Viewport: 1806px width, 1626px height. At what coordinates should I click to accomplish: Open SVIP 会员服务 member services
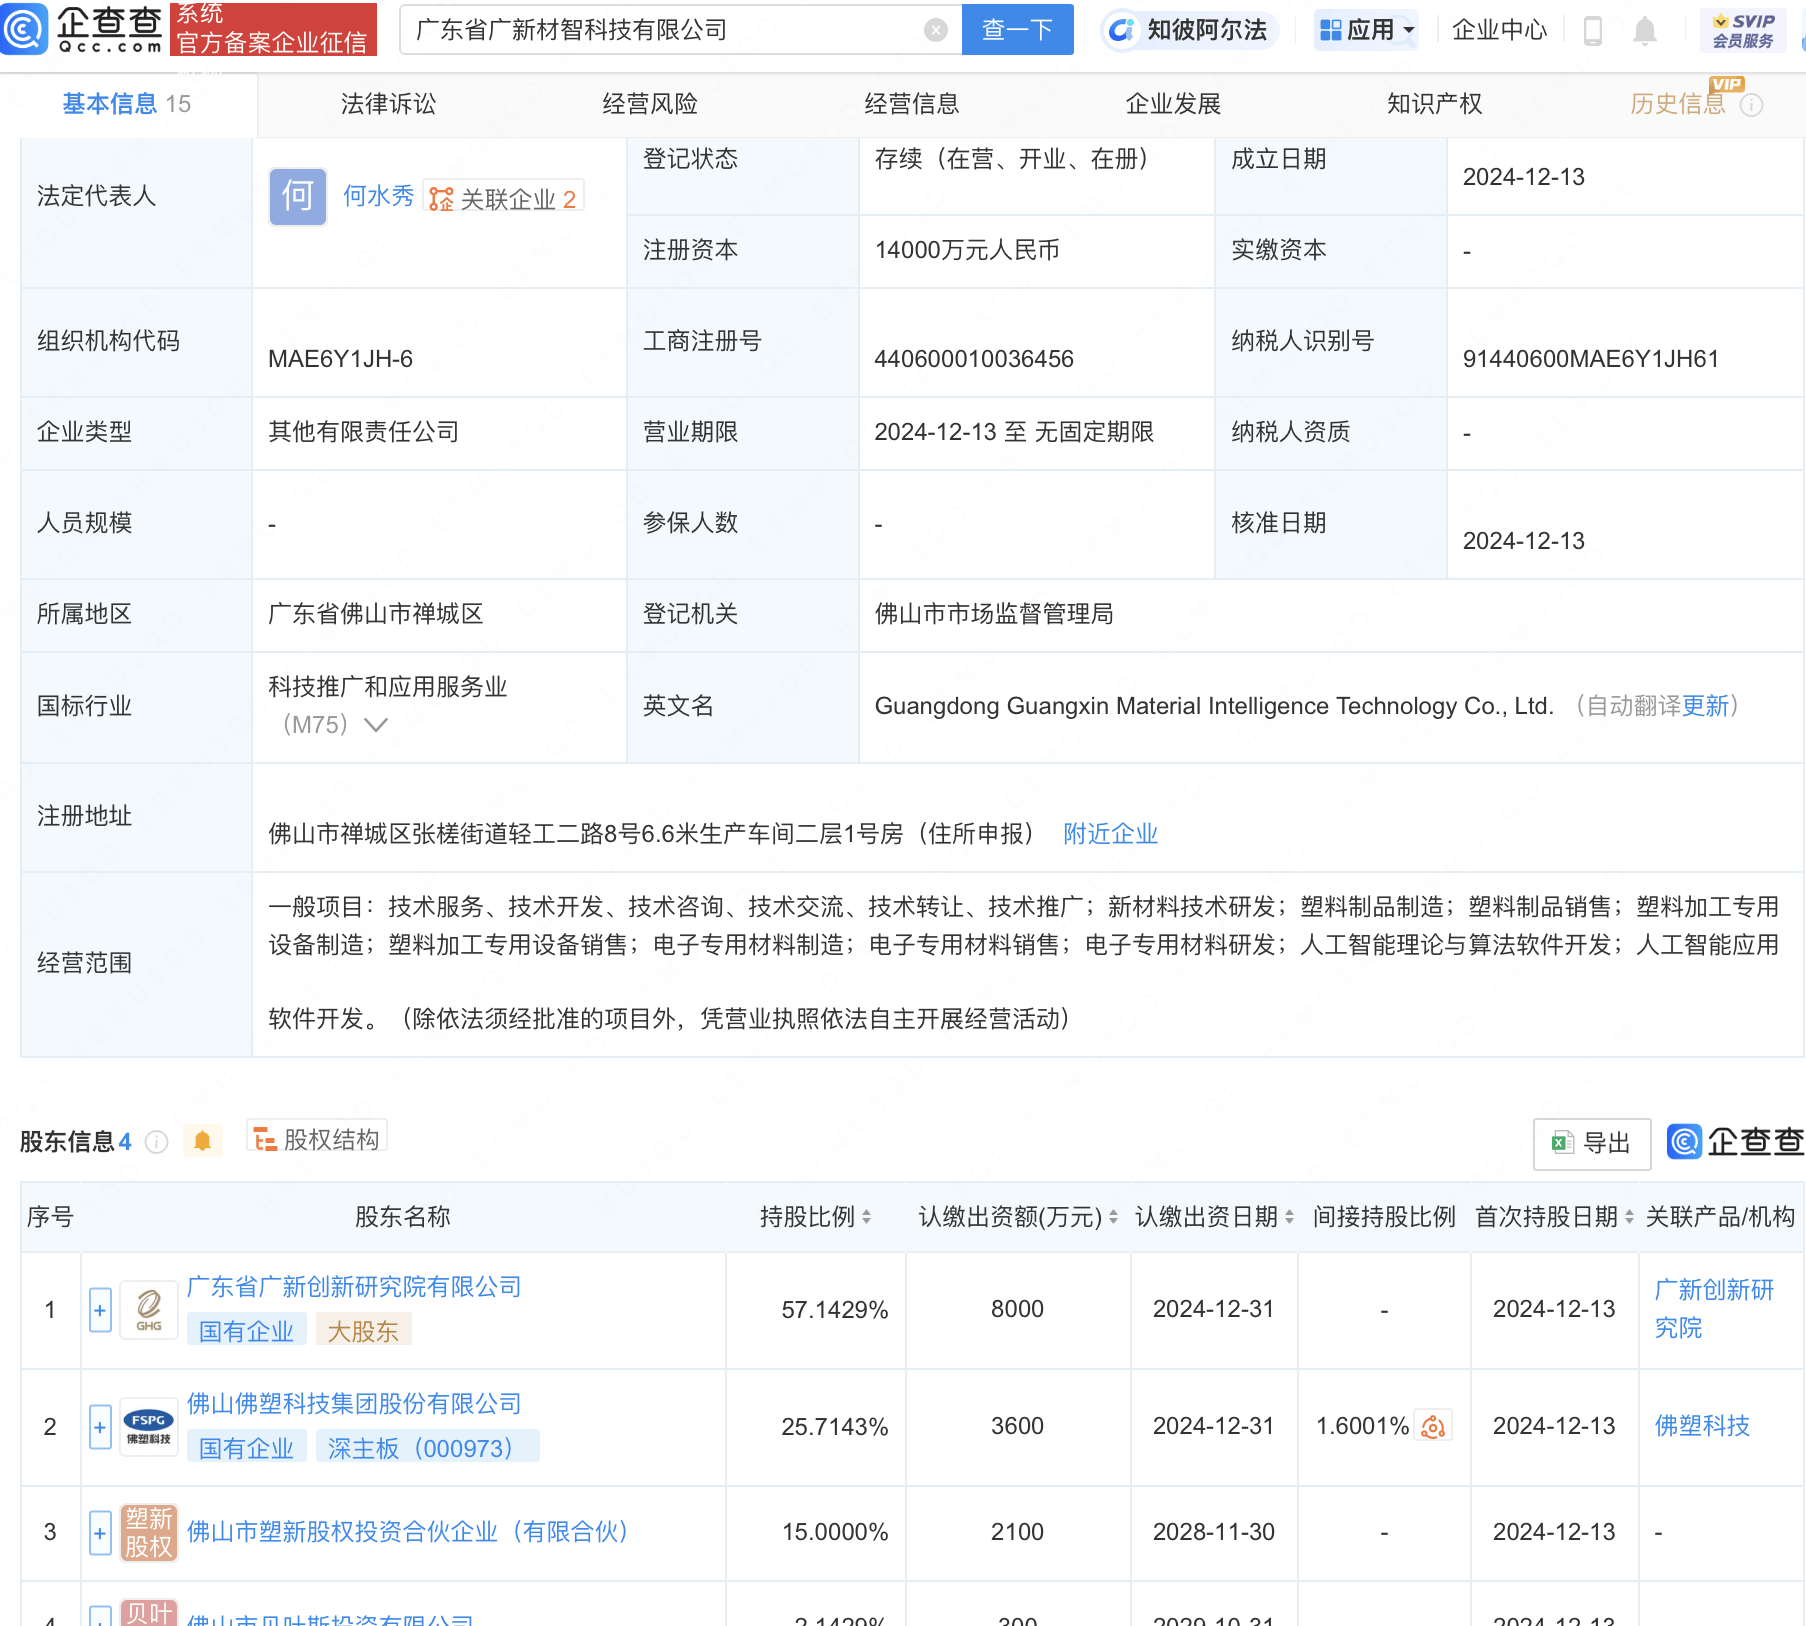click(x=1742, y=30)
